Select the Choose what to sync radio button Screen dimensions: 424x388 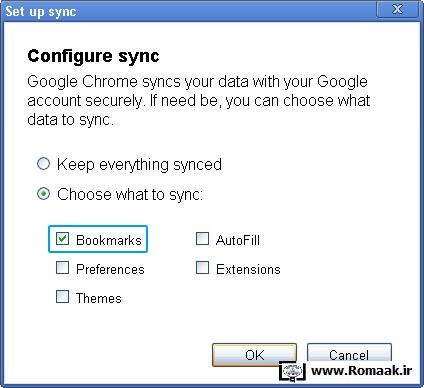[x=43, y=194]
